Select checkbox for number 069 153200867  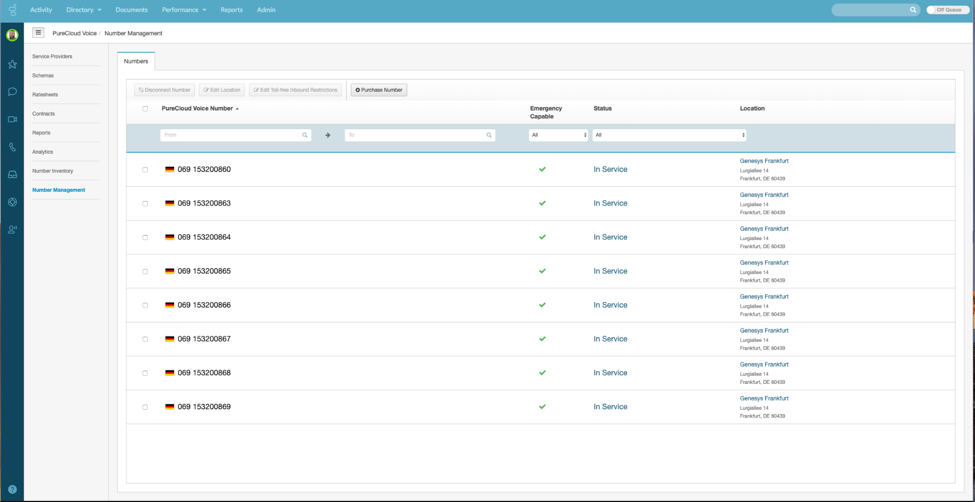[x=145, y=339]
